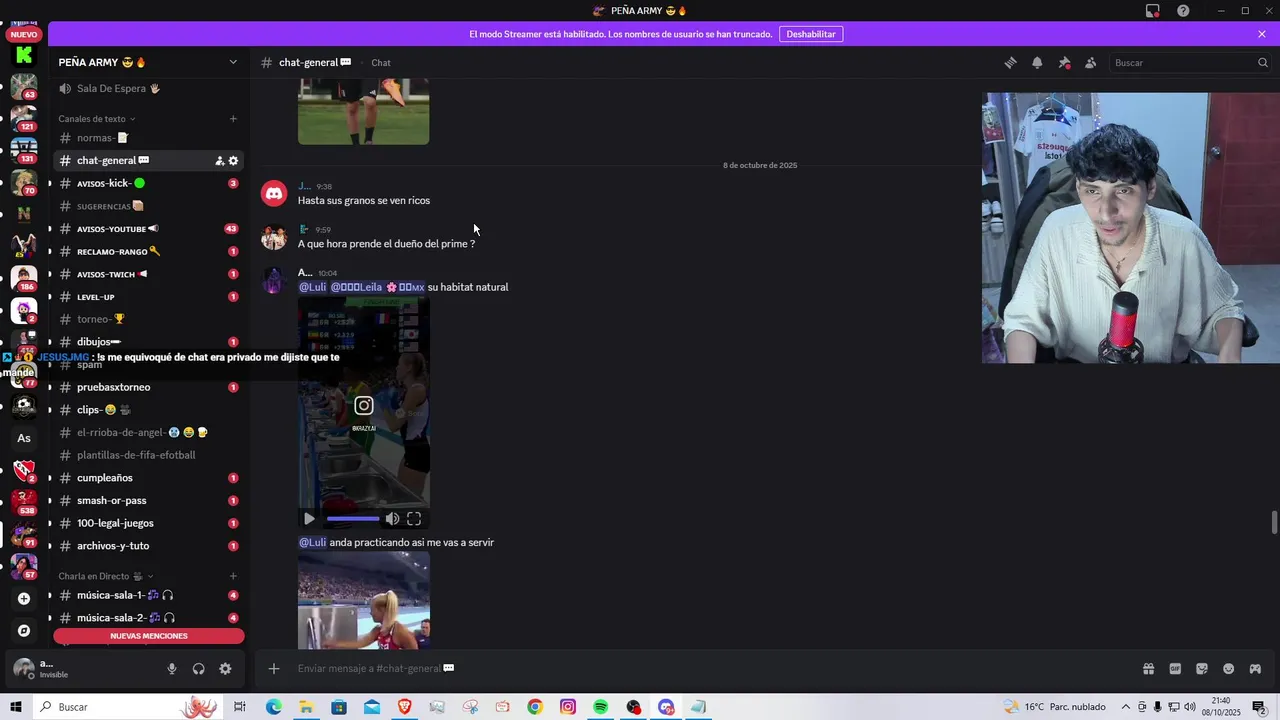This screenshot has height=720, width=1280.
Task: Open the cumpleaños channel
Action: pos(148,478)
